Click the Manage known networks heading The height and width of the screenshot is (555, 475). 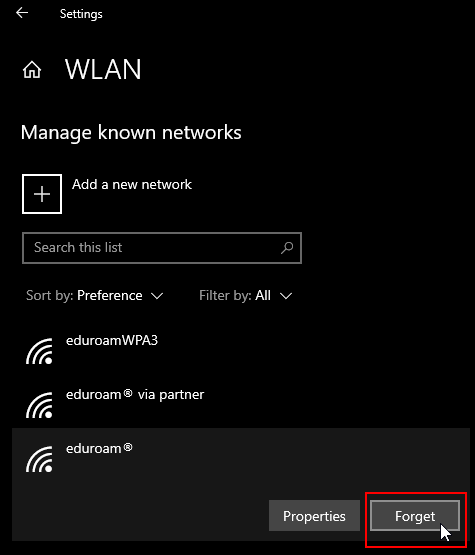(x=131, y=133)
